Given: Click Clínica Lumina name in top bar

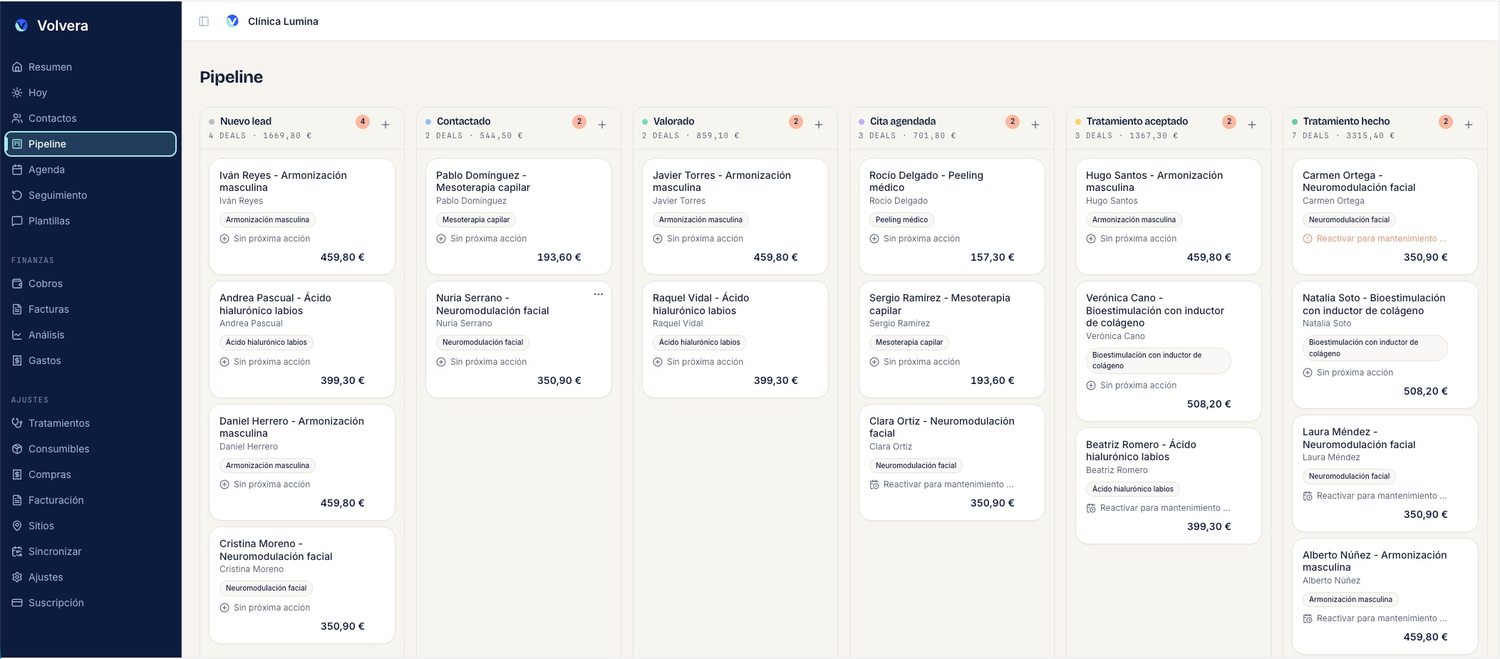Looking at the screenshot, I should click(x=283, y=21).
